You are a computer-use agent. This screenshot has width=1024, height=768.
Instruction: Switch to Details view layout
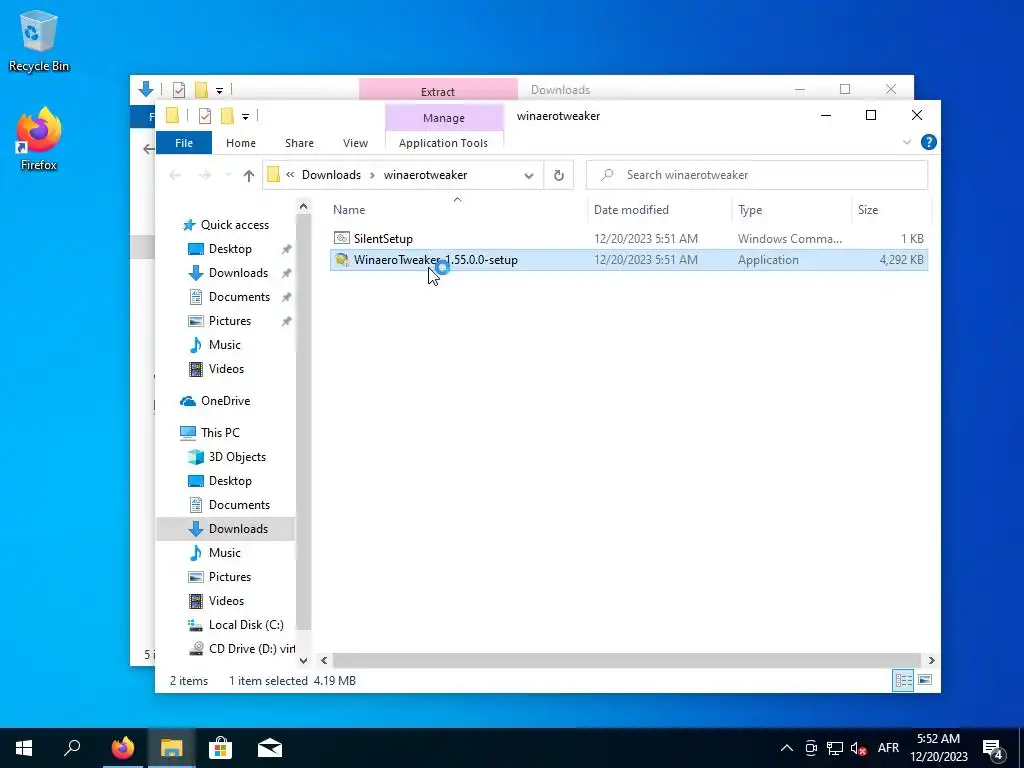click(903, 680)
